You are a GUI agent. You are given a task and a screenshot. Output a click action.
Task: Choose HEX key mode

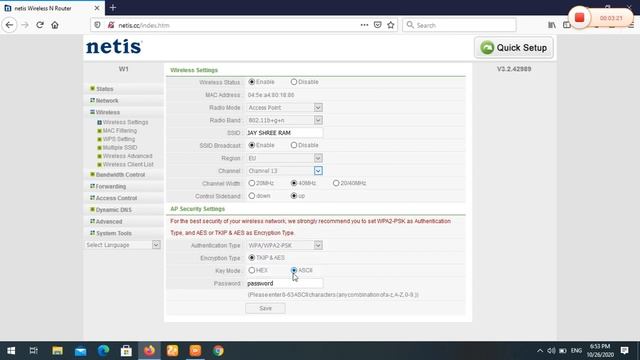[251, 270]
